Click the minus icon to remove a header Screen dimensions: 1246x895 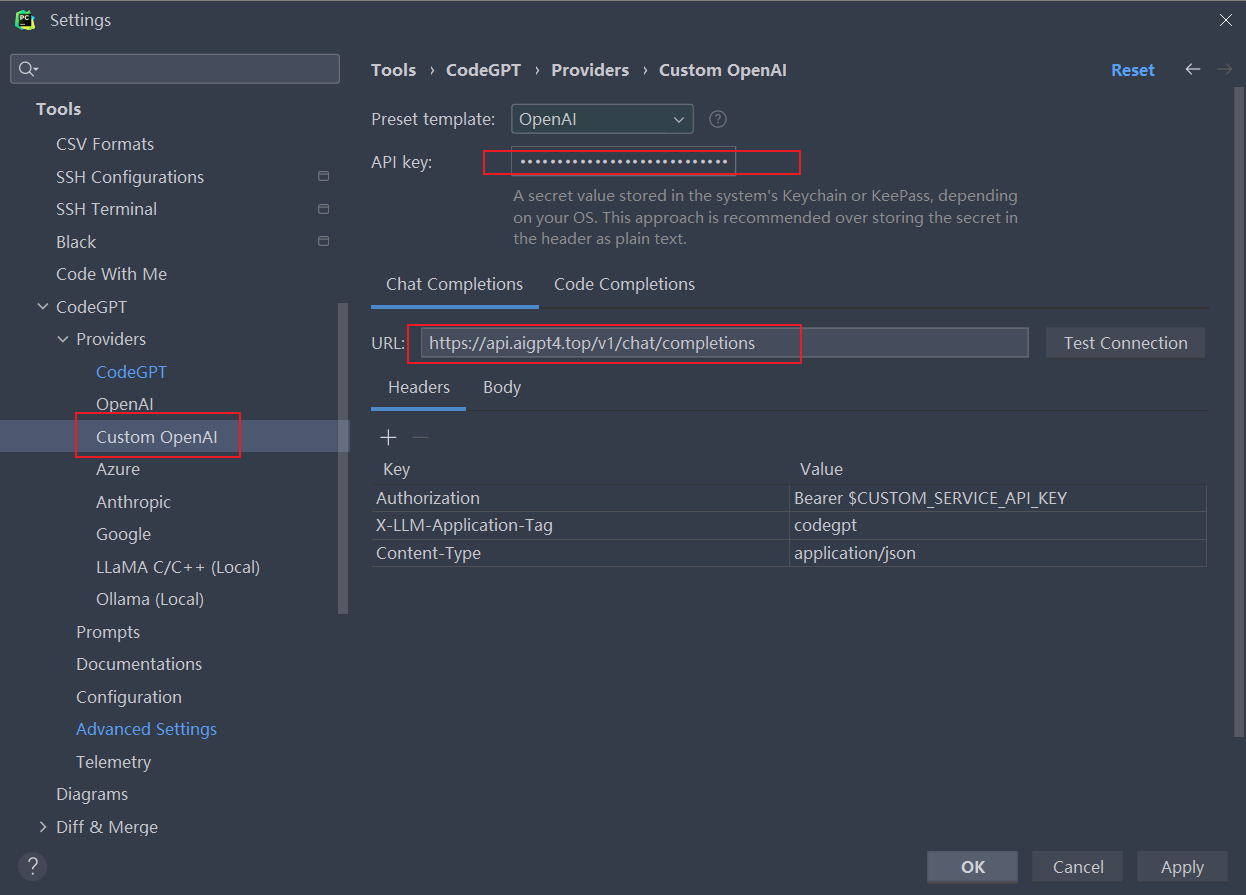click(421, 437)
